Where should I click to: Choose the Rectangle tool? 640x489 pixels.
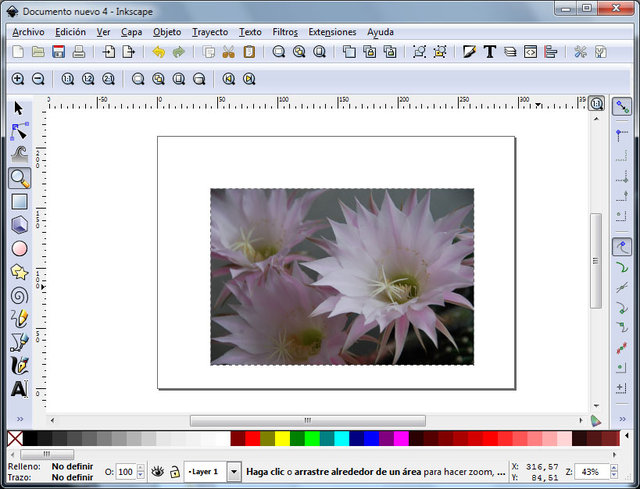pos(18,202)
